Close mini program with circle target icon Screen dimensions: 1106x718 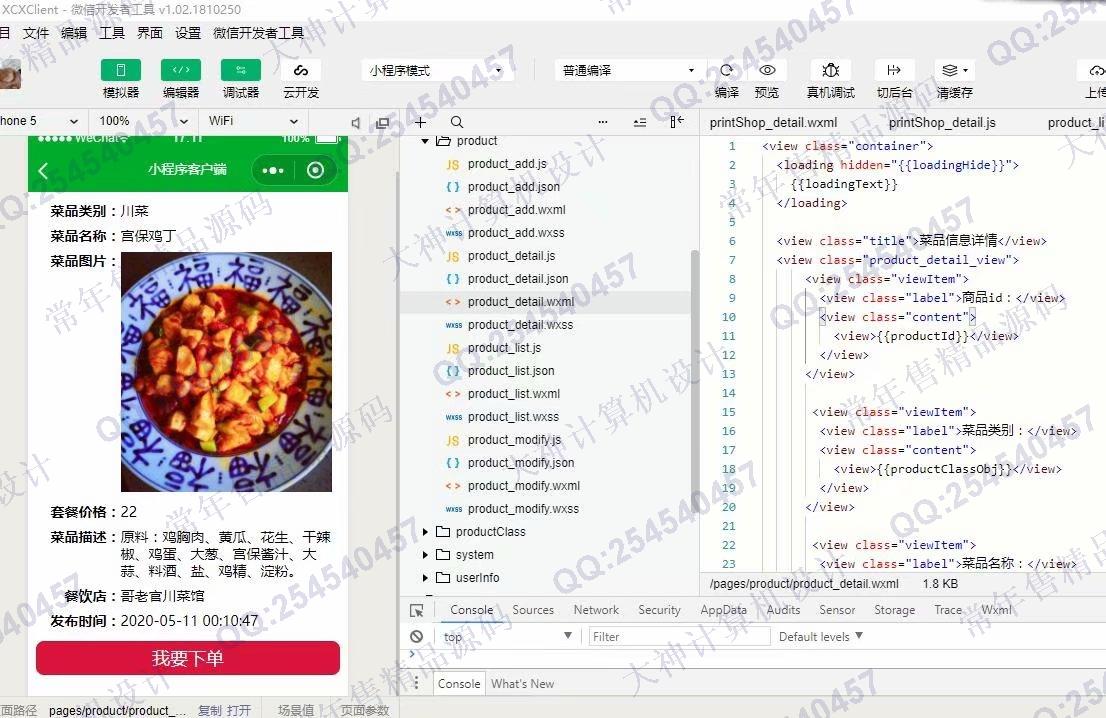(x=315, y=170)
